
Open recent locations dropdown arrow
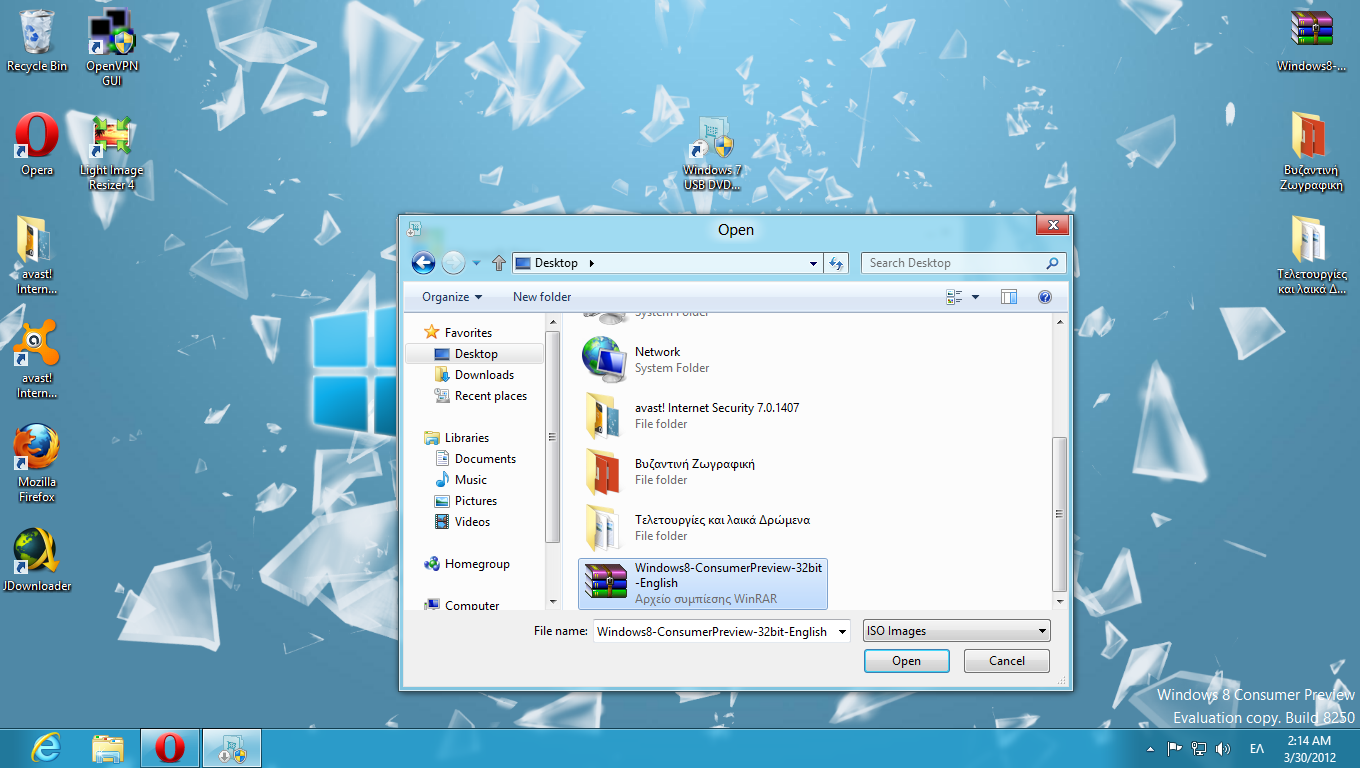coord(476,263)
